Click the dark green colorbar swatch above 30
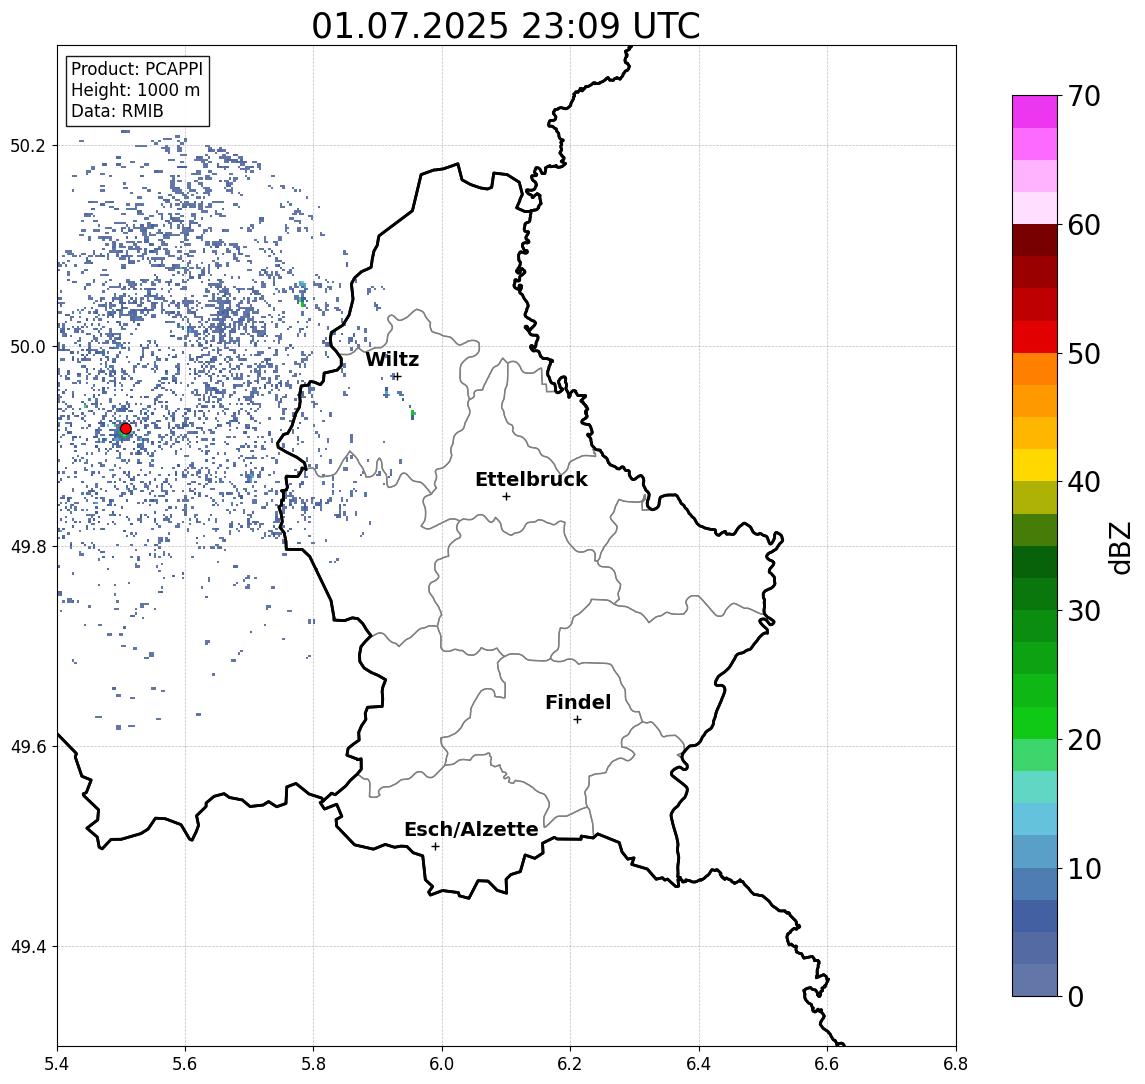Image resolution: width=1145 pixels, height=1084 pixels. 1035,594
